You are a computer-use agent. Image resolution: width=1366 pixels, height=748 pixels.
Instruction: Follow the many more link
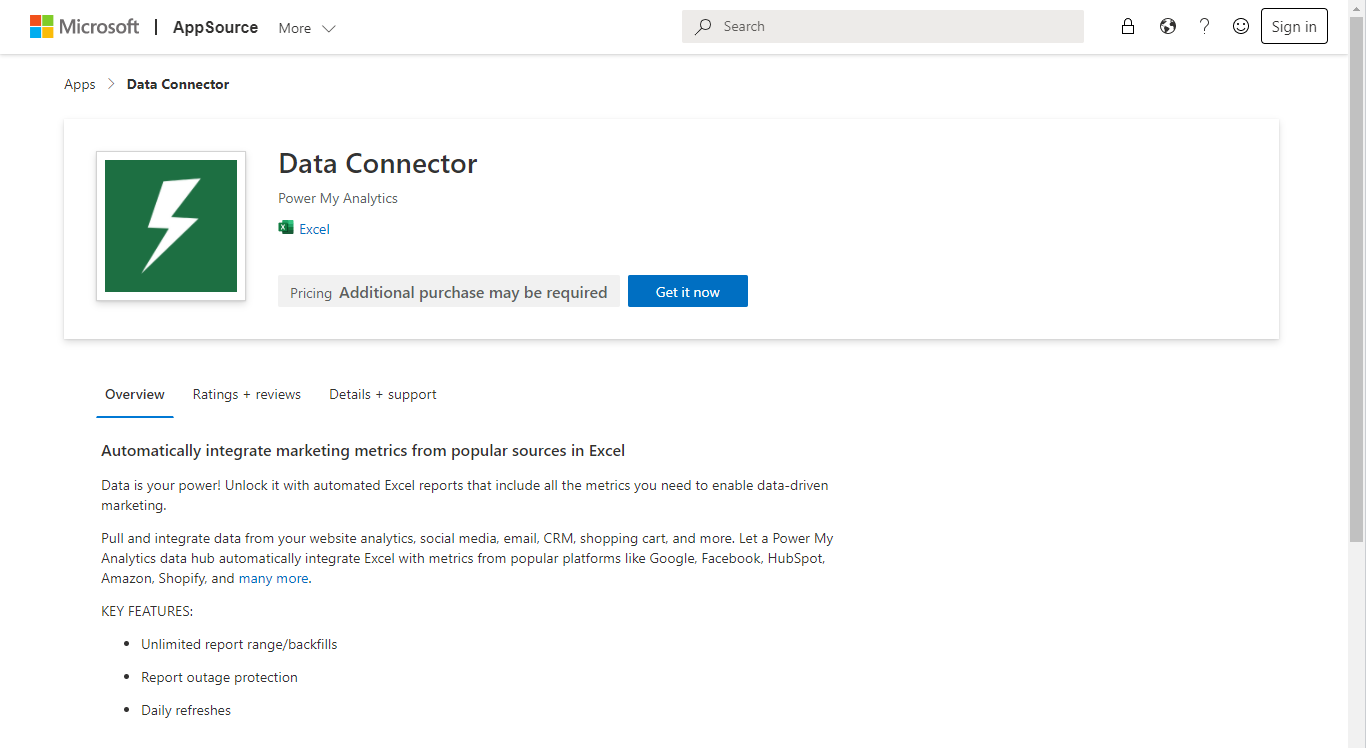(x=273, y=578)
